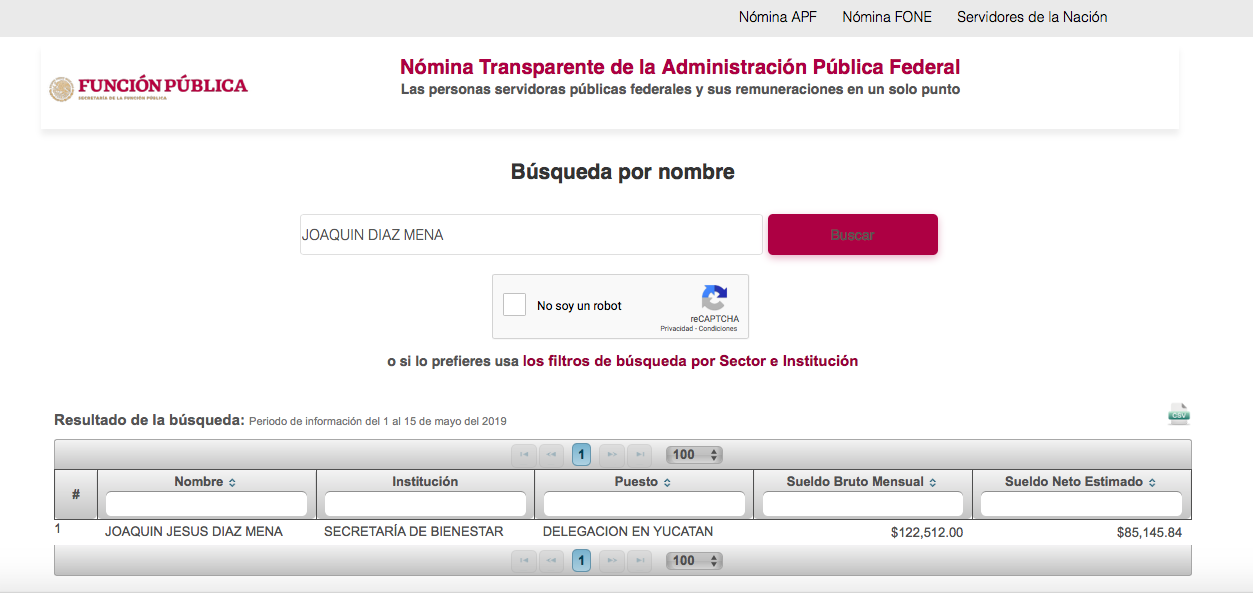Sort results by the Nombre column arrow
This screenshot has width=1253, height=593.
[232, 482]
